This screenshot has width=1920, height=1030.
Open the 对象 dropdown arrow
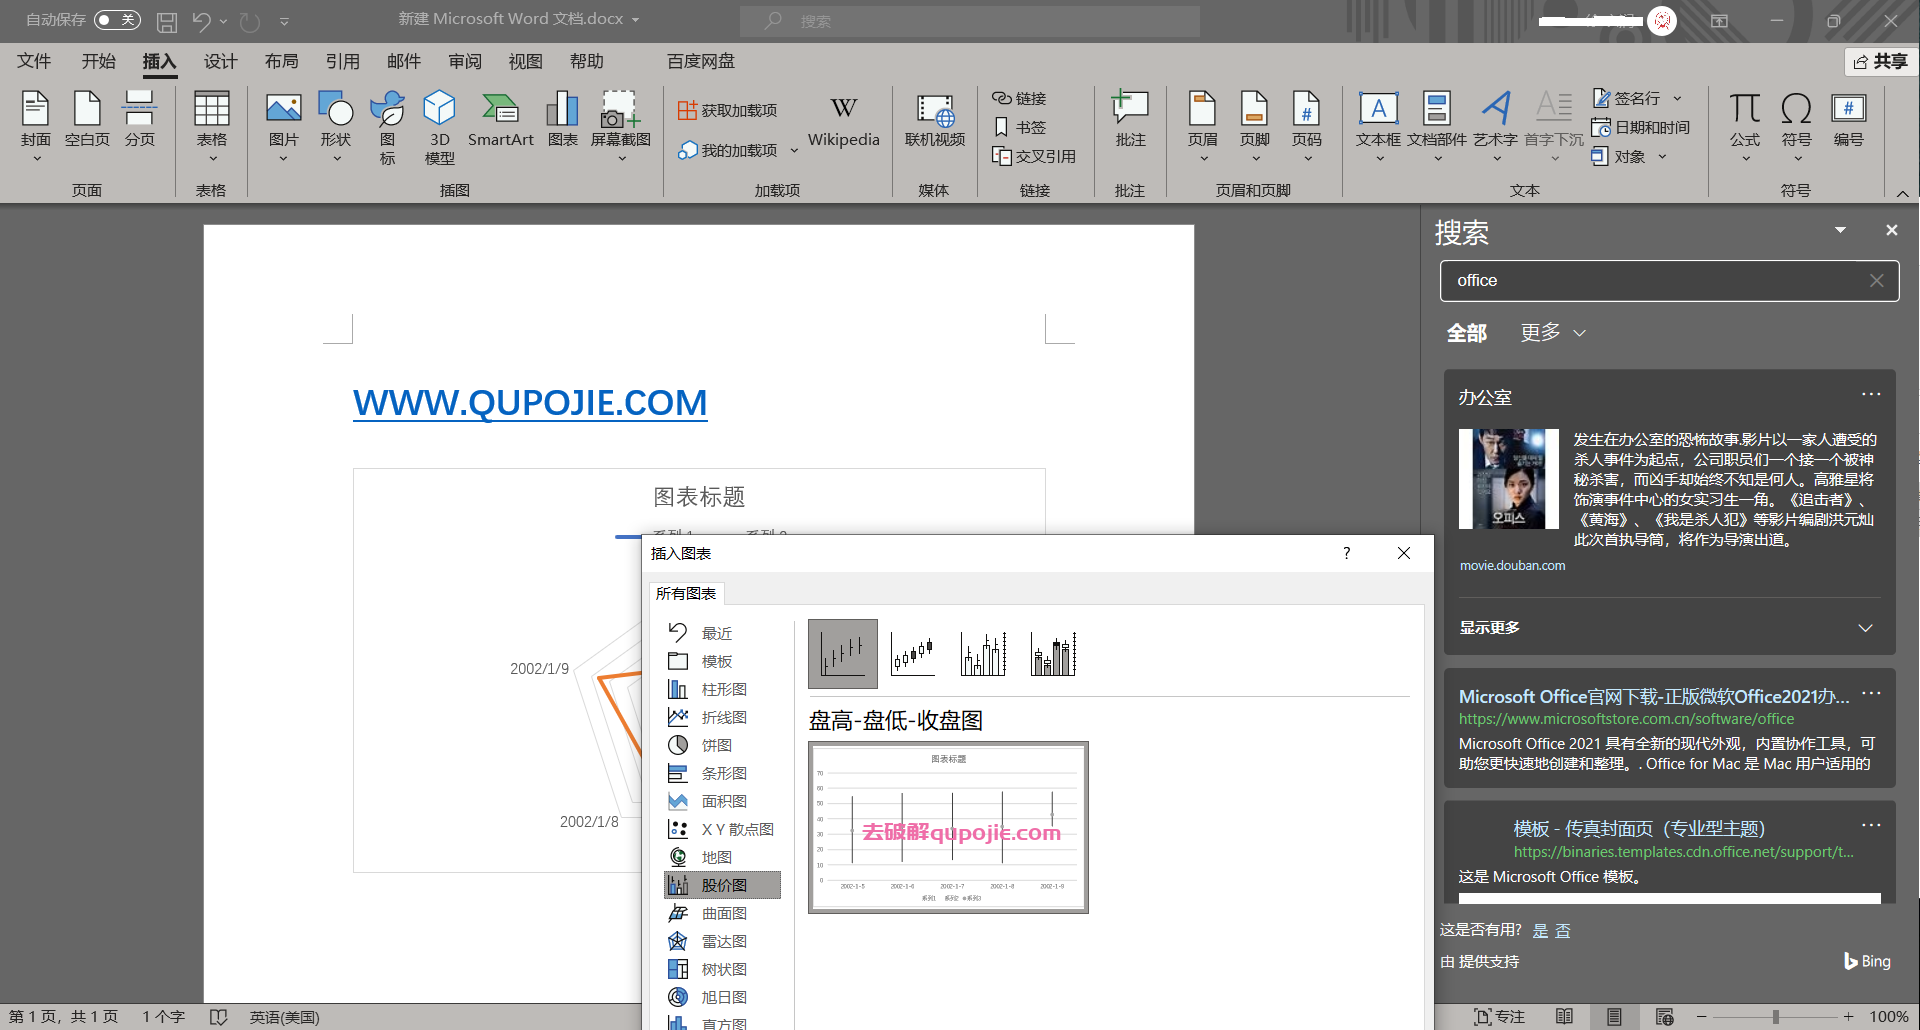pyautogui.click(x=1662, y=156)
